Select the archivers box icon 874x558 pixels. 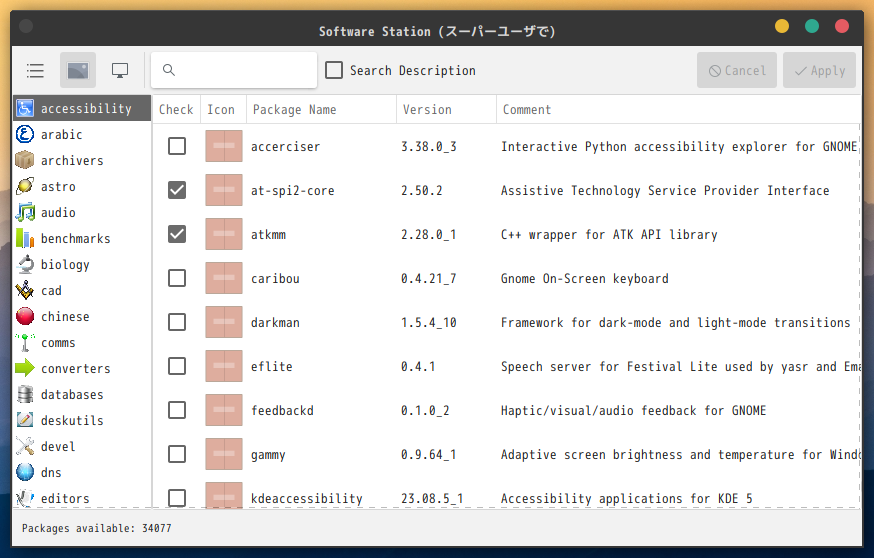coord(25,161)
